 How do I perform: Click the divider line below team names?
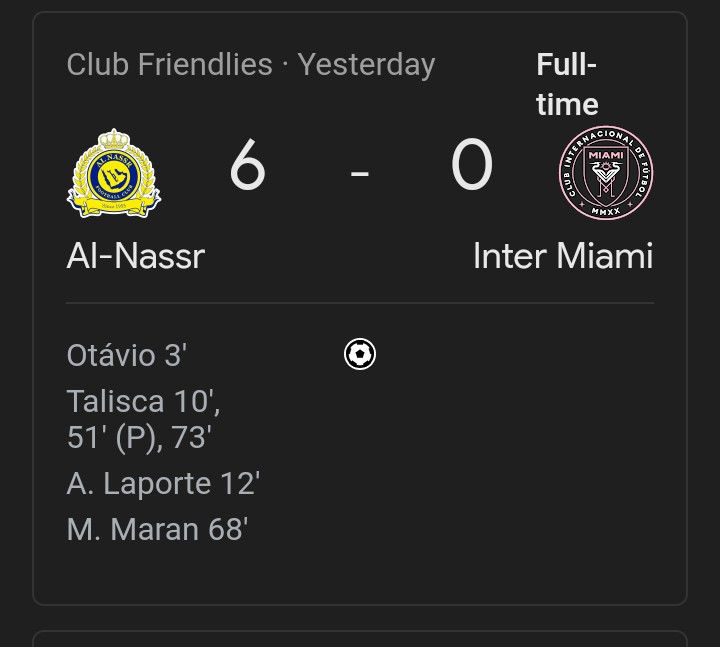[360, 302]
